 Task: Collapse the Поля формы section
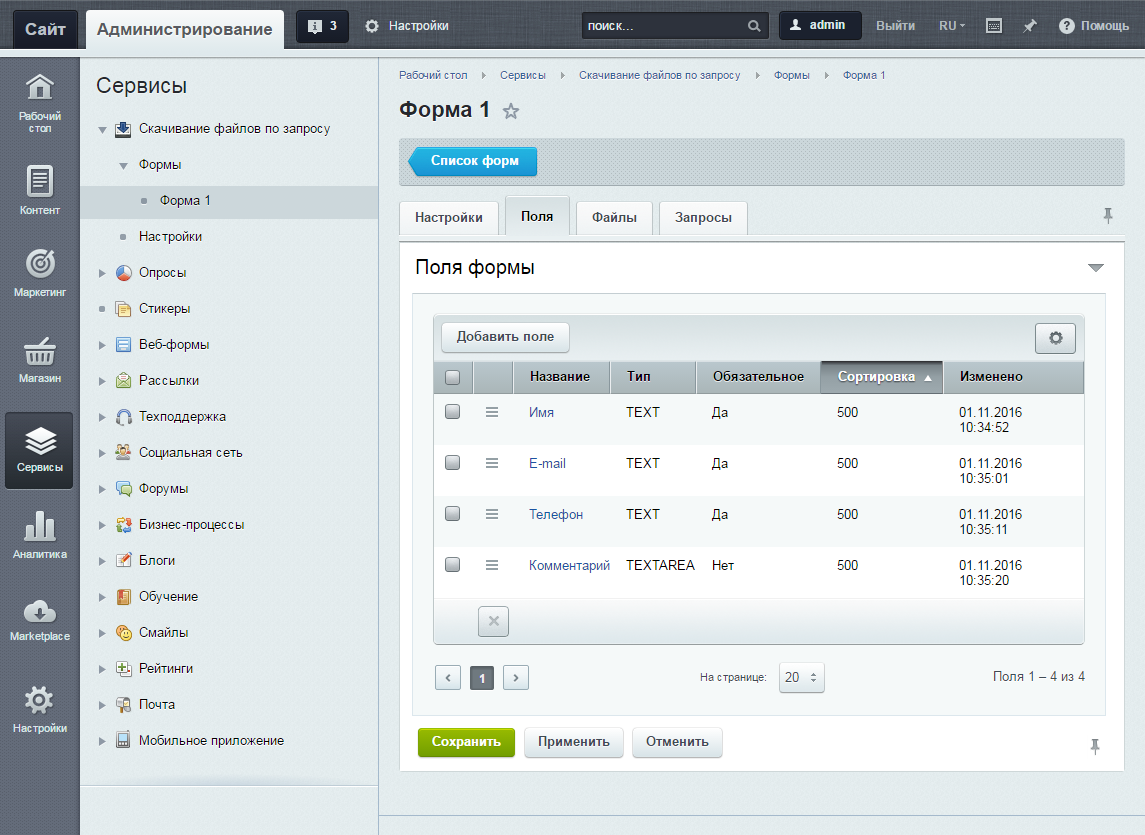click(1095, 268)
